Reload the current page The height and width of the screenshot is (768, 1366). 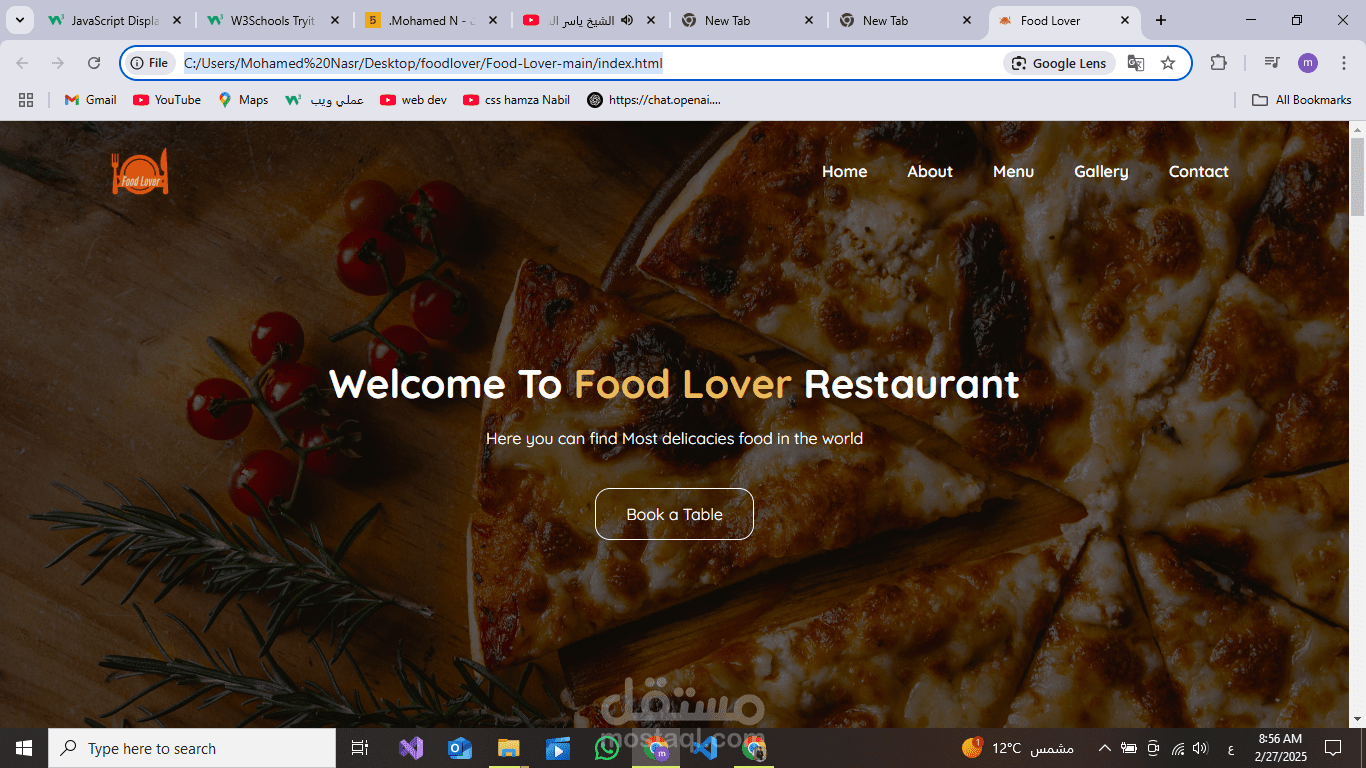click(x=94, y=63)
